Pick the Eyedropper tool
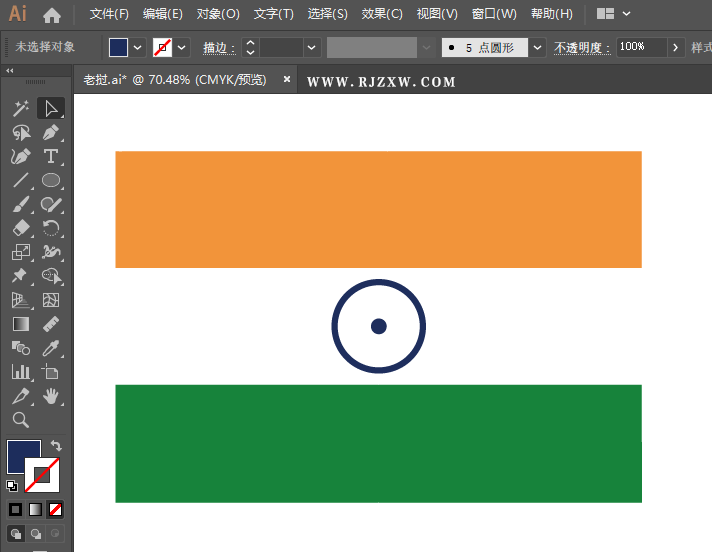The height and width of the screenshot is (552, 712). click(51, 348)
